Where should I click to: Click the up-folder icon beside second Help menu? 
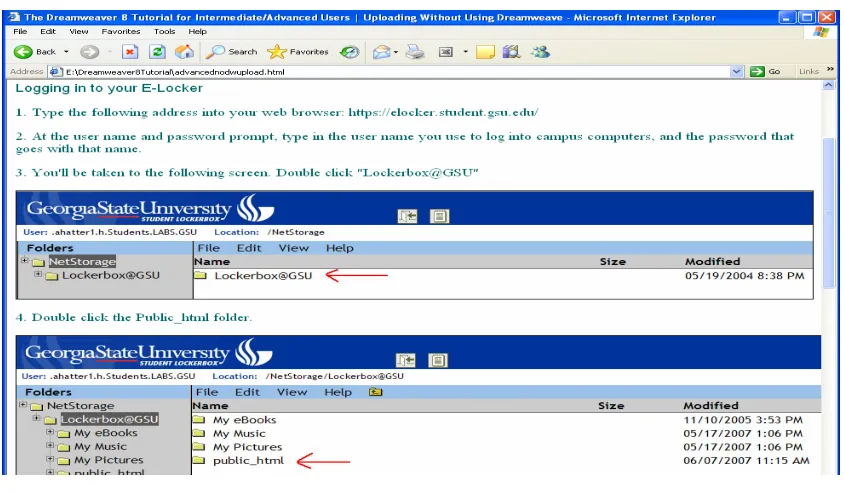pos(376,392)
